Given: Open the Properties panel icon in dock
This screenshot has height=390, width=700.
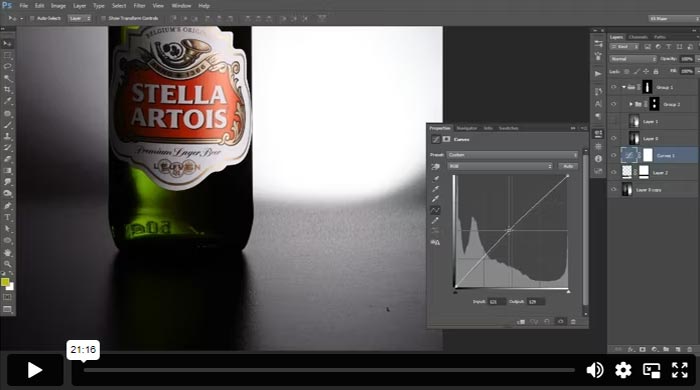Looking at the screenshot, I should [x=598, y=133].
